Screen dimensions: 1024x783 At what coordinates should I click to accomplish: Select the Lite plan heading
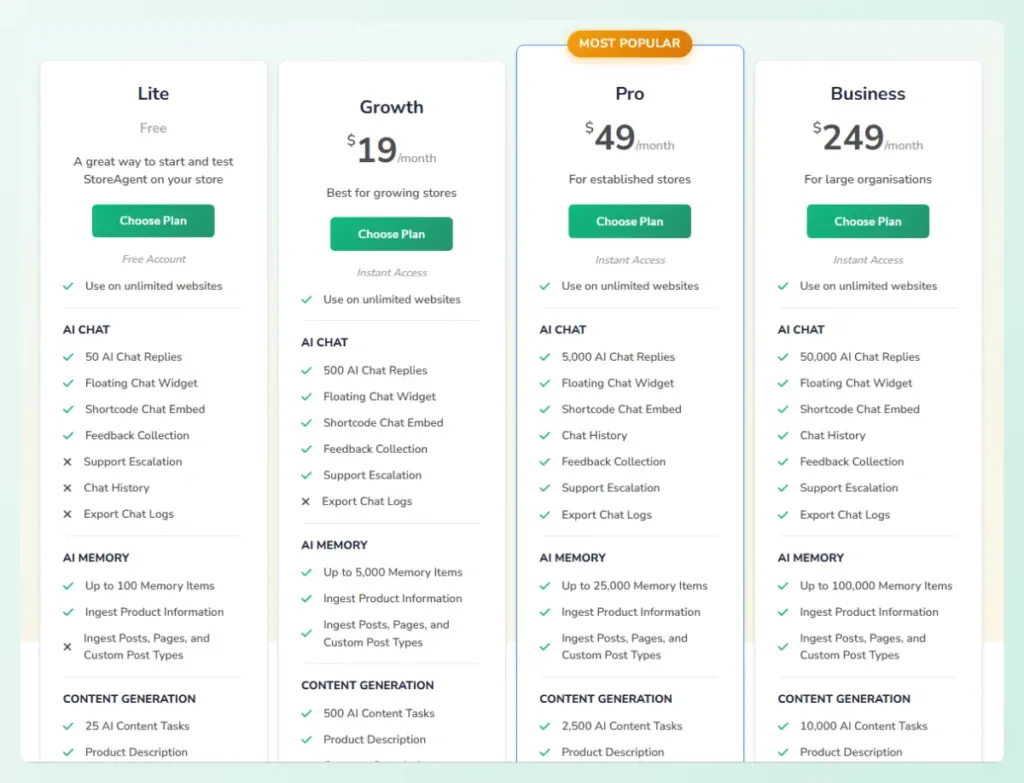(x=152, y=94)
